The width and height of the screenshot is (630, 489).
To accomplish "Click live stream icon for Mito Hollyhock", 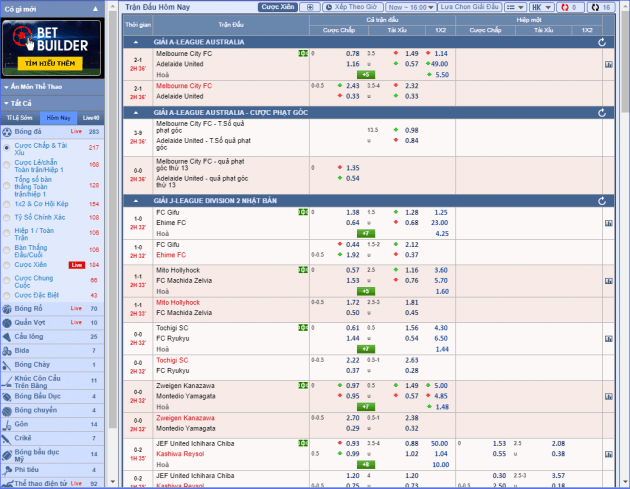I will [303, 270].
